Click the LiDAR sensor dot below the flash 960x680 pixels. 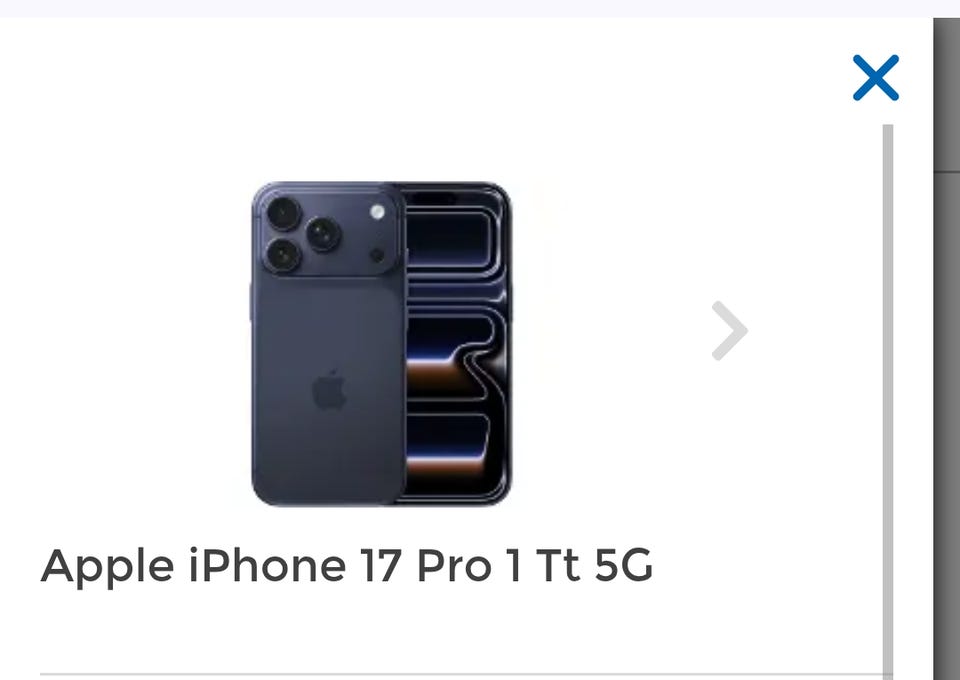point(377,255)
